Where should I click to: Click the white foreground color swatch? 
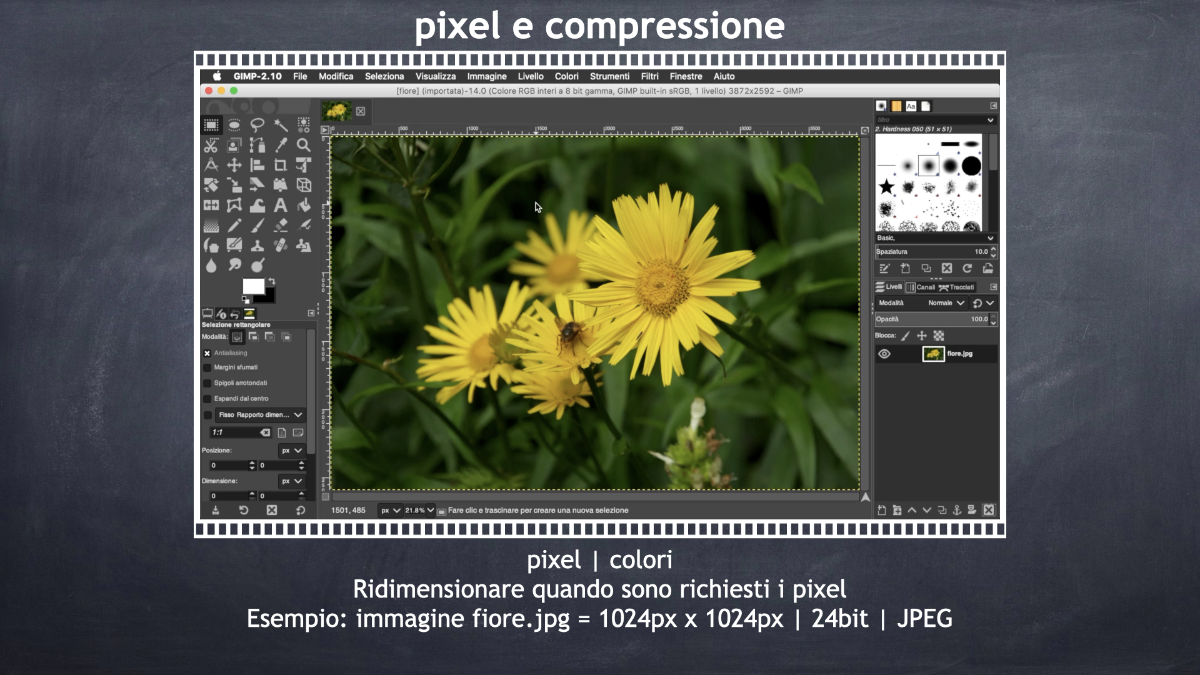click(253, 287)
